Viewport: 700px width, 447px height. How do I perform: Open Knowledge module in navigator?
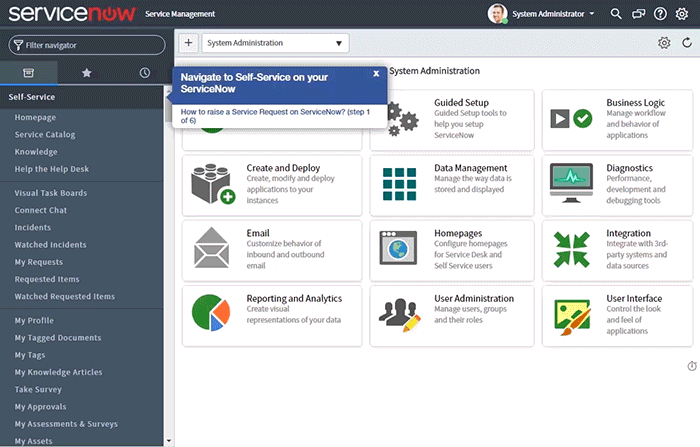point(36,152)
